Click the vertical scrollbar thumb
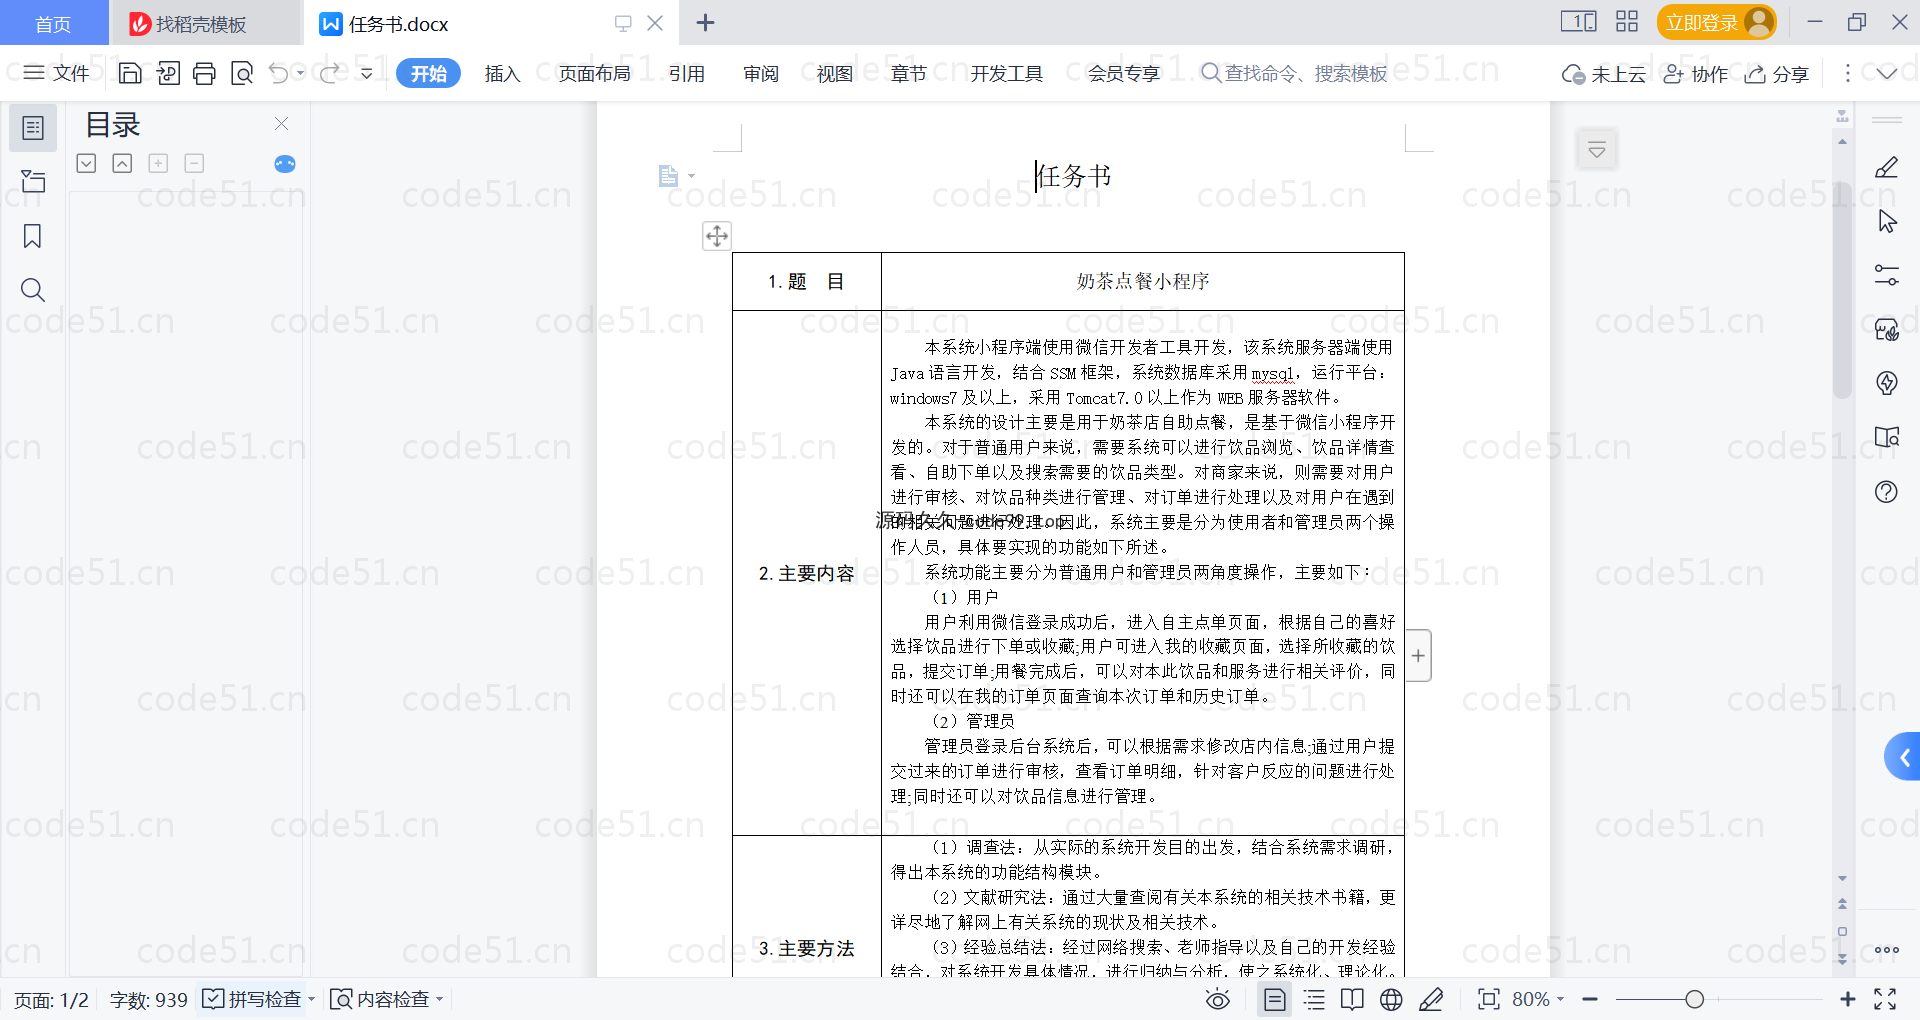The width and height of the screenshot is (1920, 1020). coord(1842,290)
